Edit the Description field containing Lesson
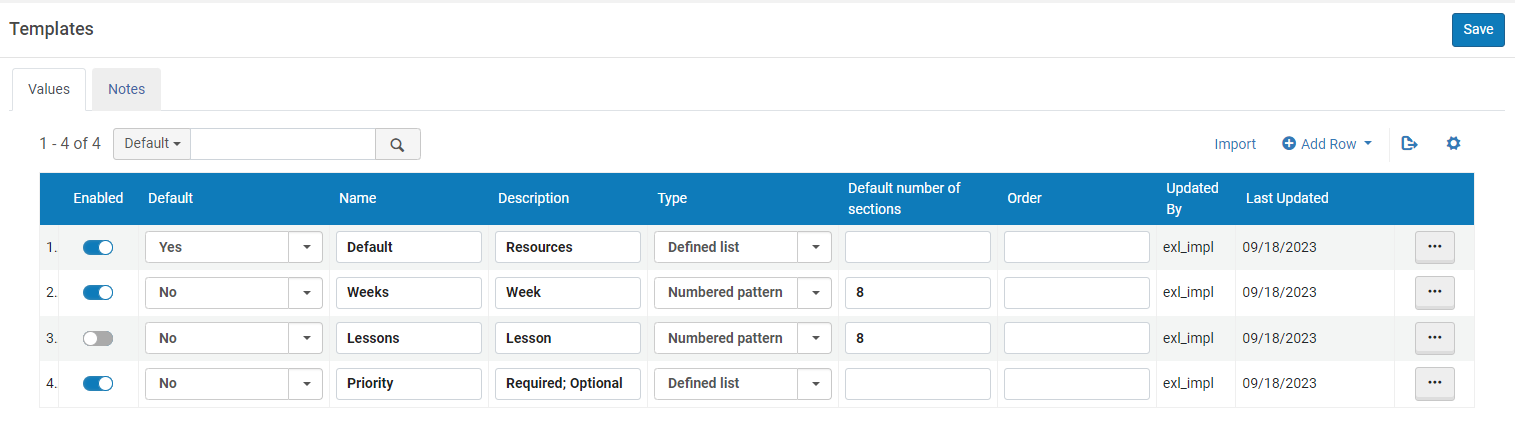This screenshot has width=1515, height=423. tap(568, 338)
